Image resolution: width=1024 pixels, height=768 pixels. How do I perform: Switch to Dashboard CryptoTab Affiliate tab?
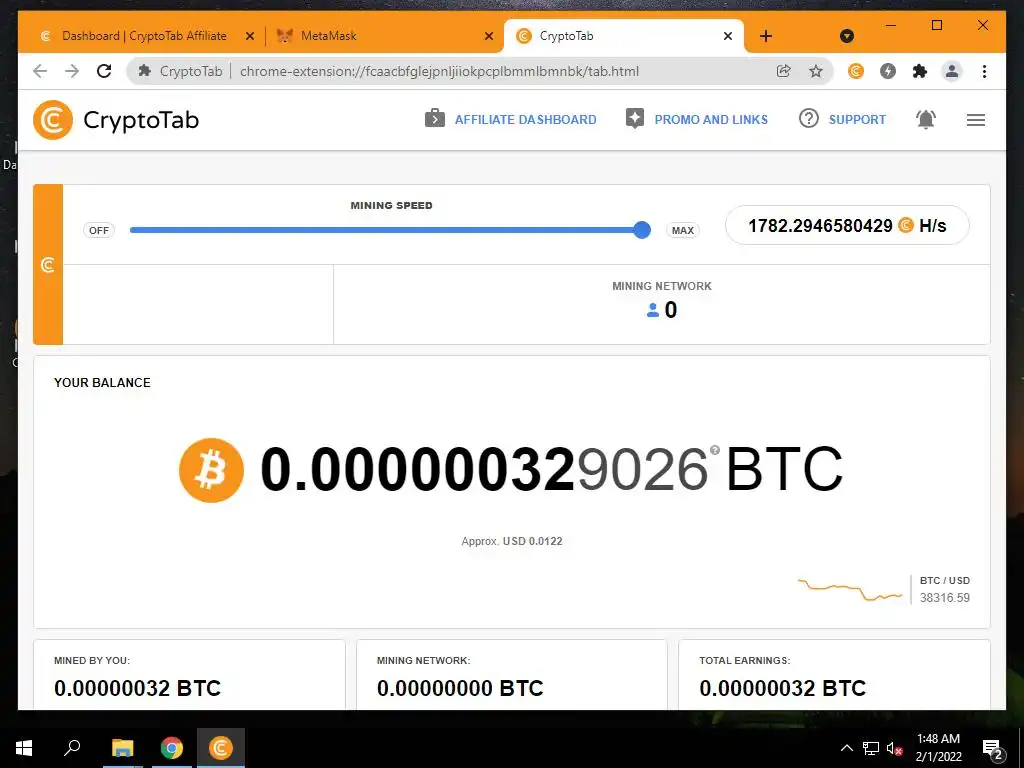click(144, 36)
